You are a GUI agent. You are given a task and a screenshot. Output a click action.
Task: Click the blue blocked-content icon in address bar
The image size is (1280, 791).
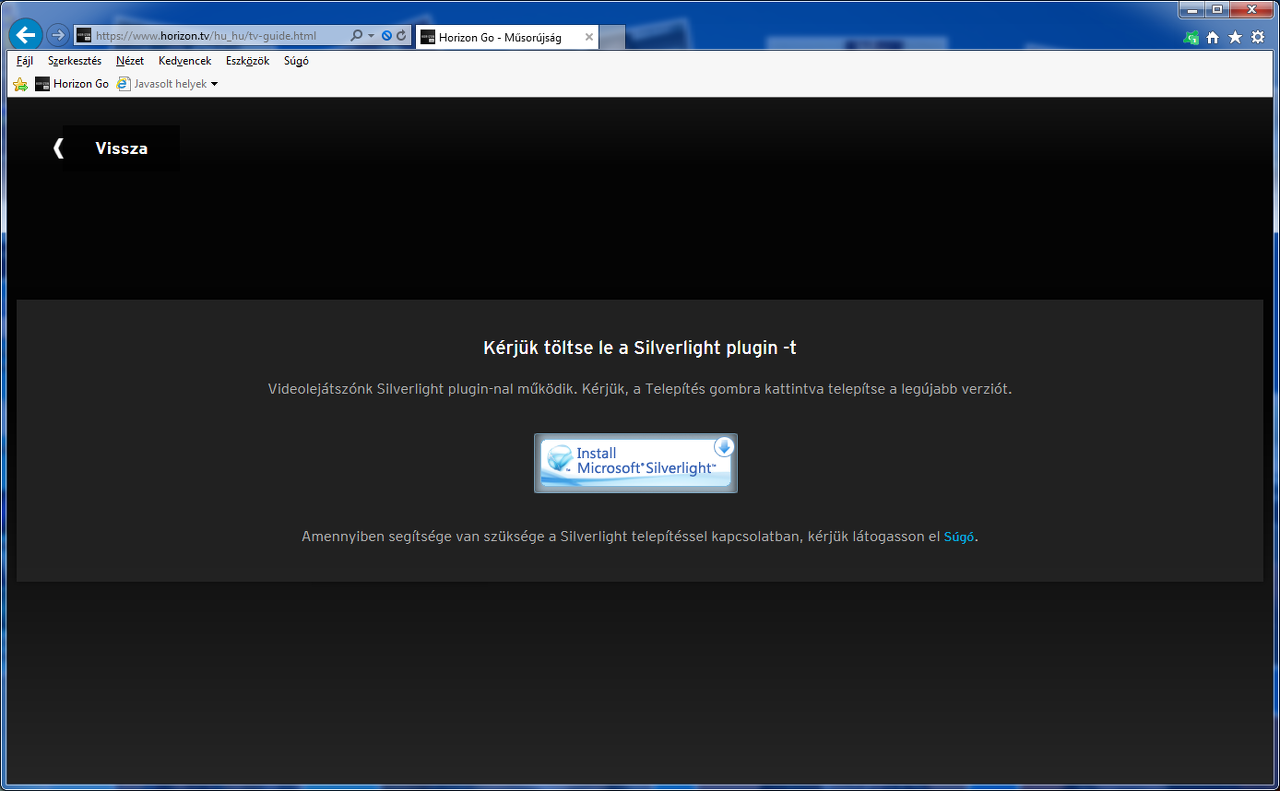click(x=387, y=36)
